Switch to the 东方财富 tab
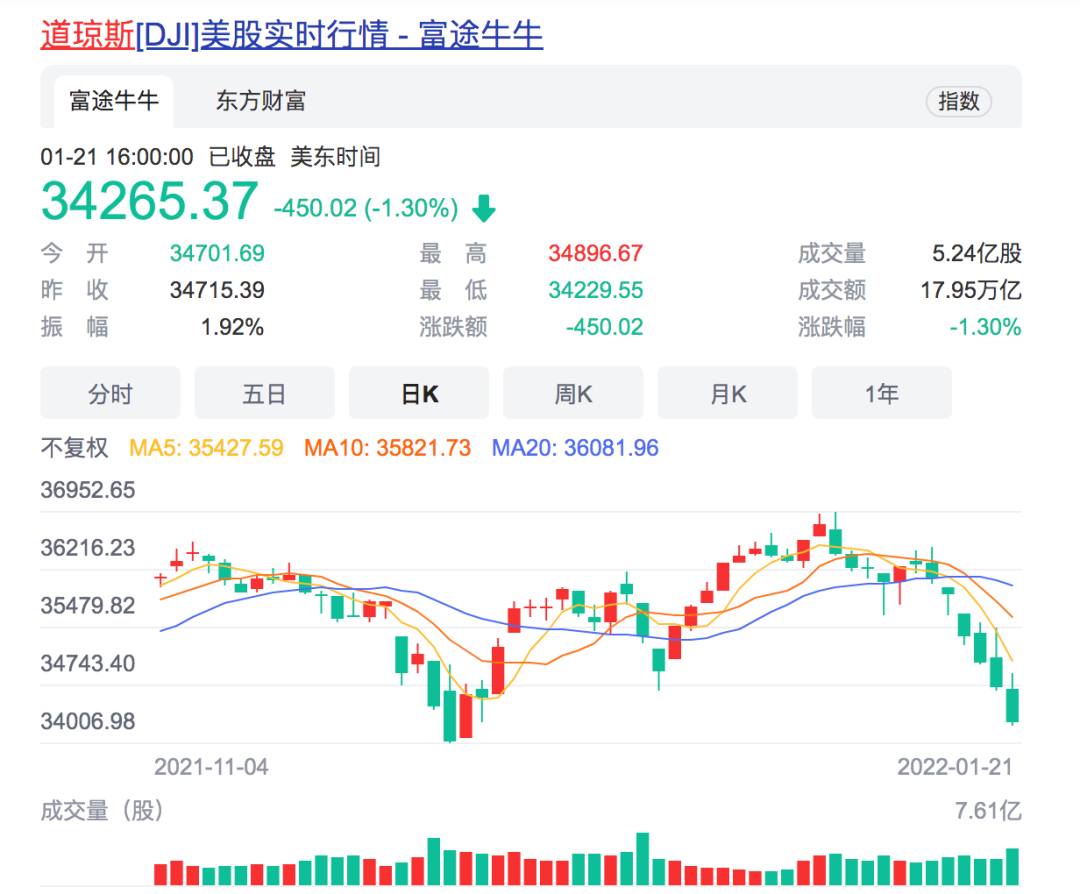1080x894 pixels. (x=260, y=101)
